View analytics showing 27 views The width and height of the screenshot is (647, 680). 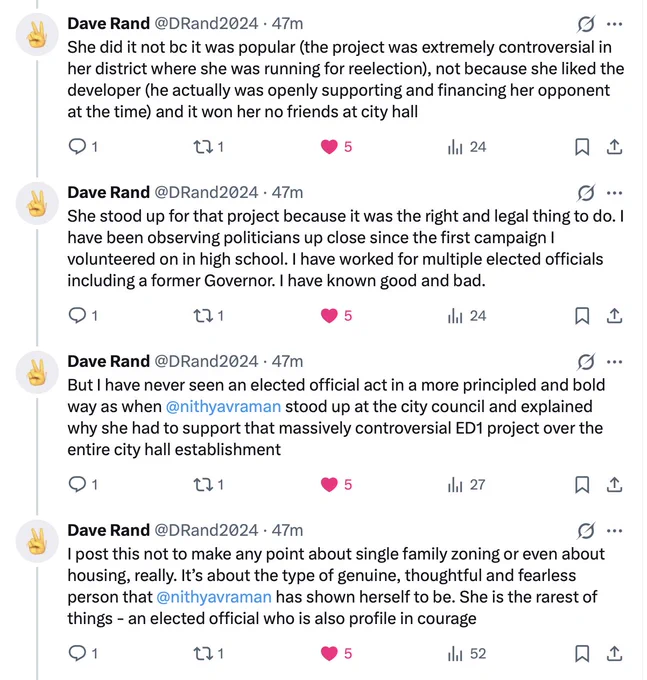pos(467,484)
